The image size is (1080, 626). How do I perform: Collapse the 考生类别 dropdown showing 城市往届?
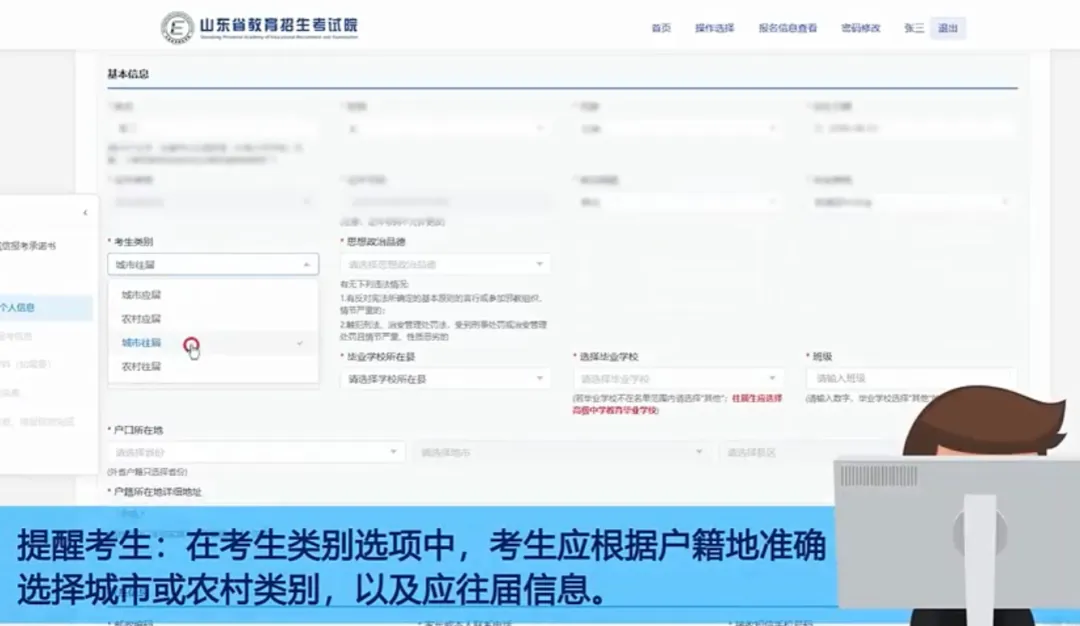point(213,264)
